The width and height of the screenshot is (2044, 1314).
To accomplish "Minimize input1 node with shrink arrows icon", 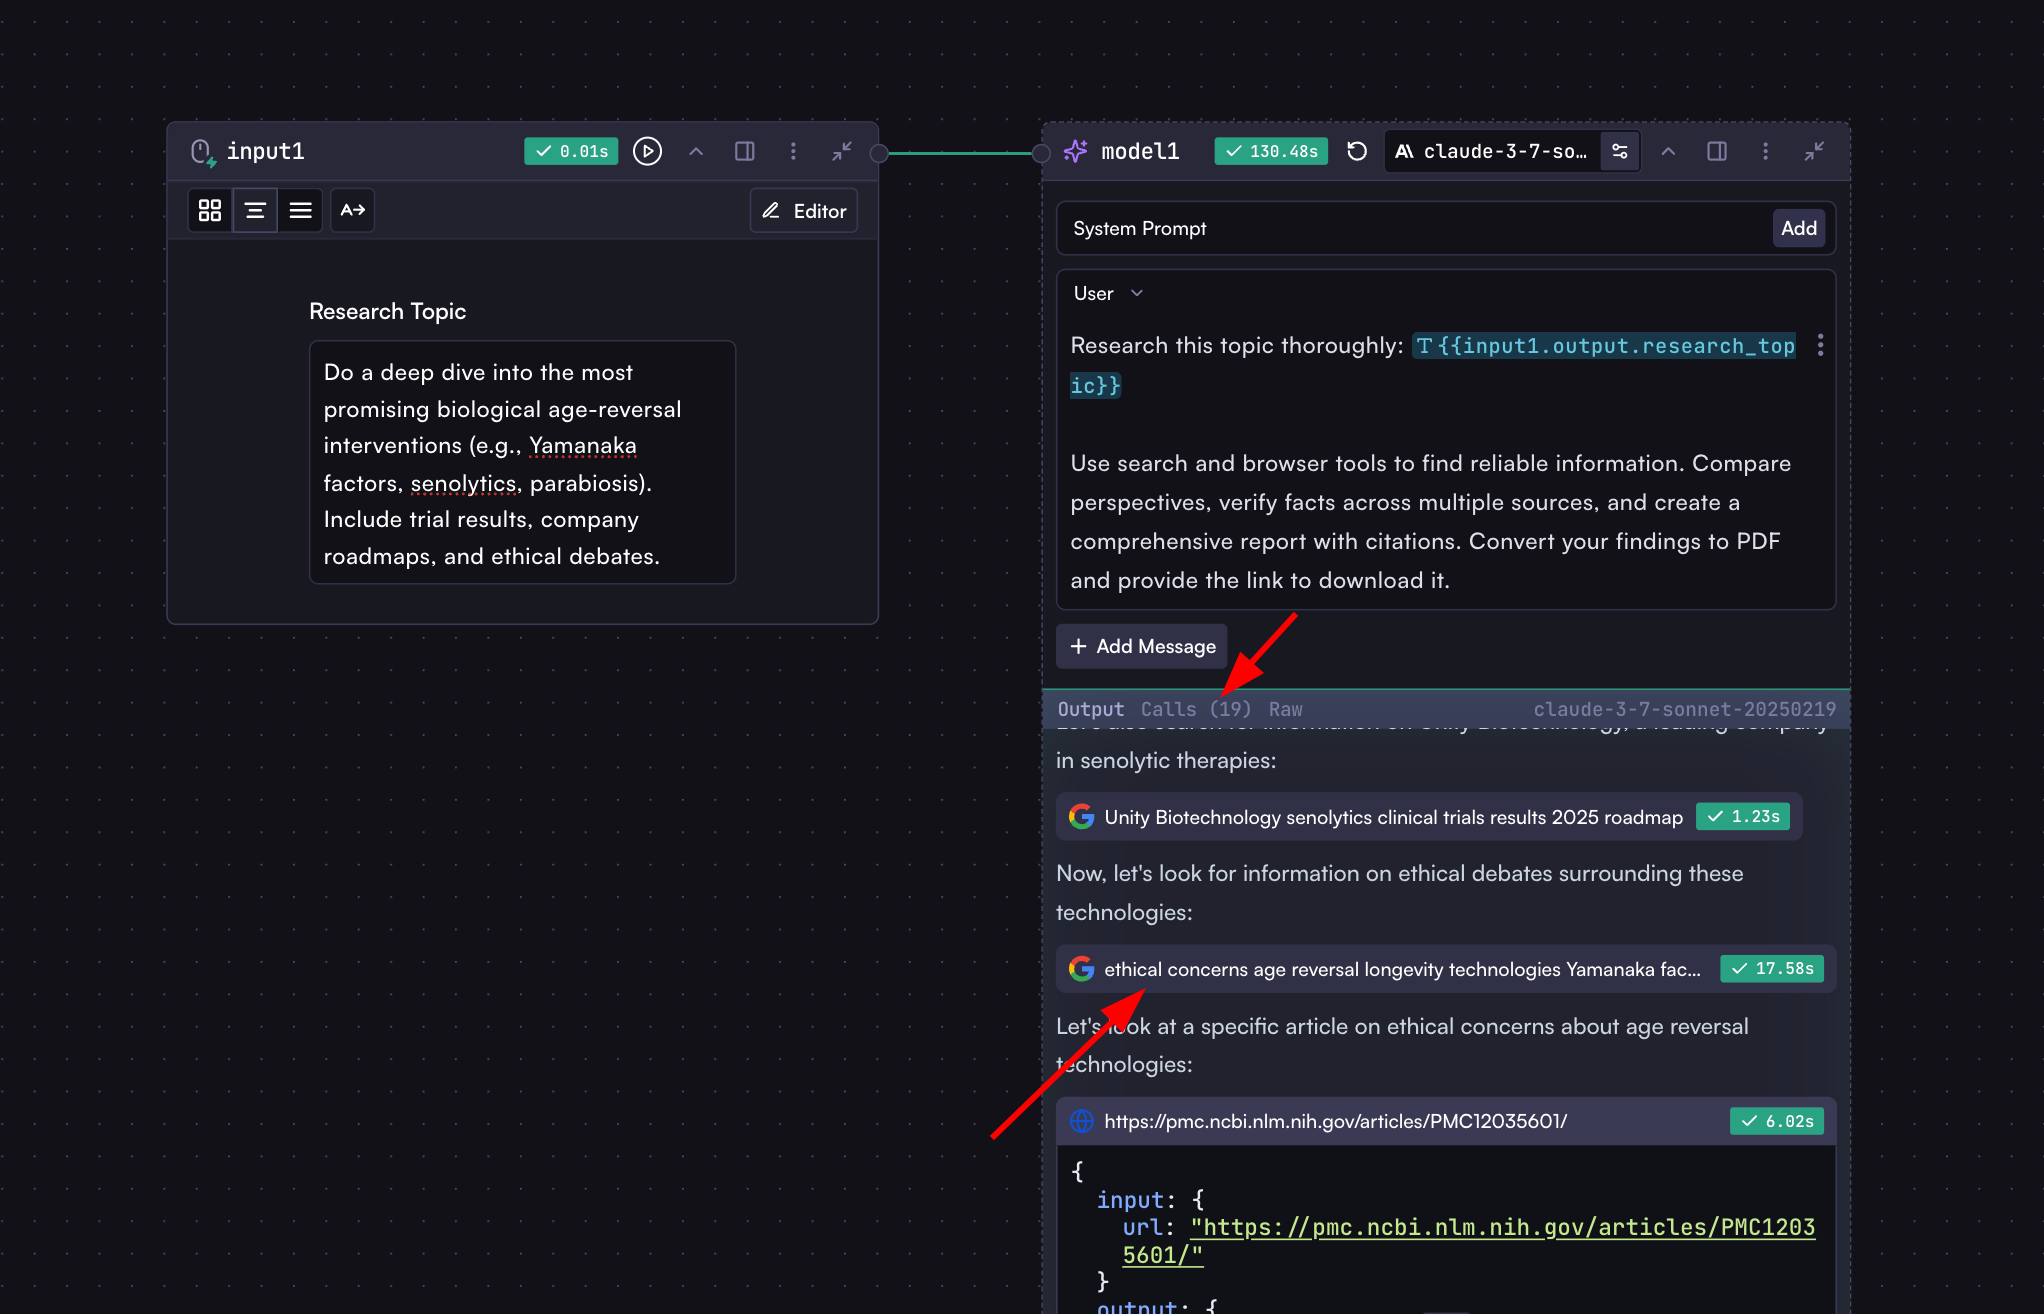I will [x=842, y=151].
